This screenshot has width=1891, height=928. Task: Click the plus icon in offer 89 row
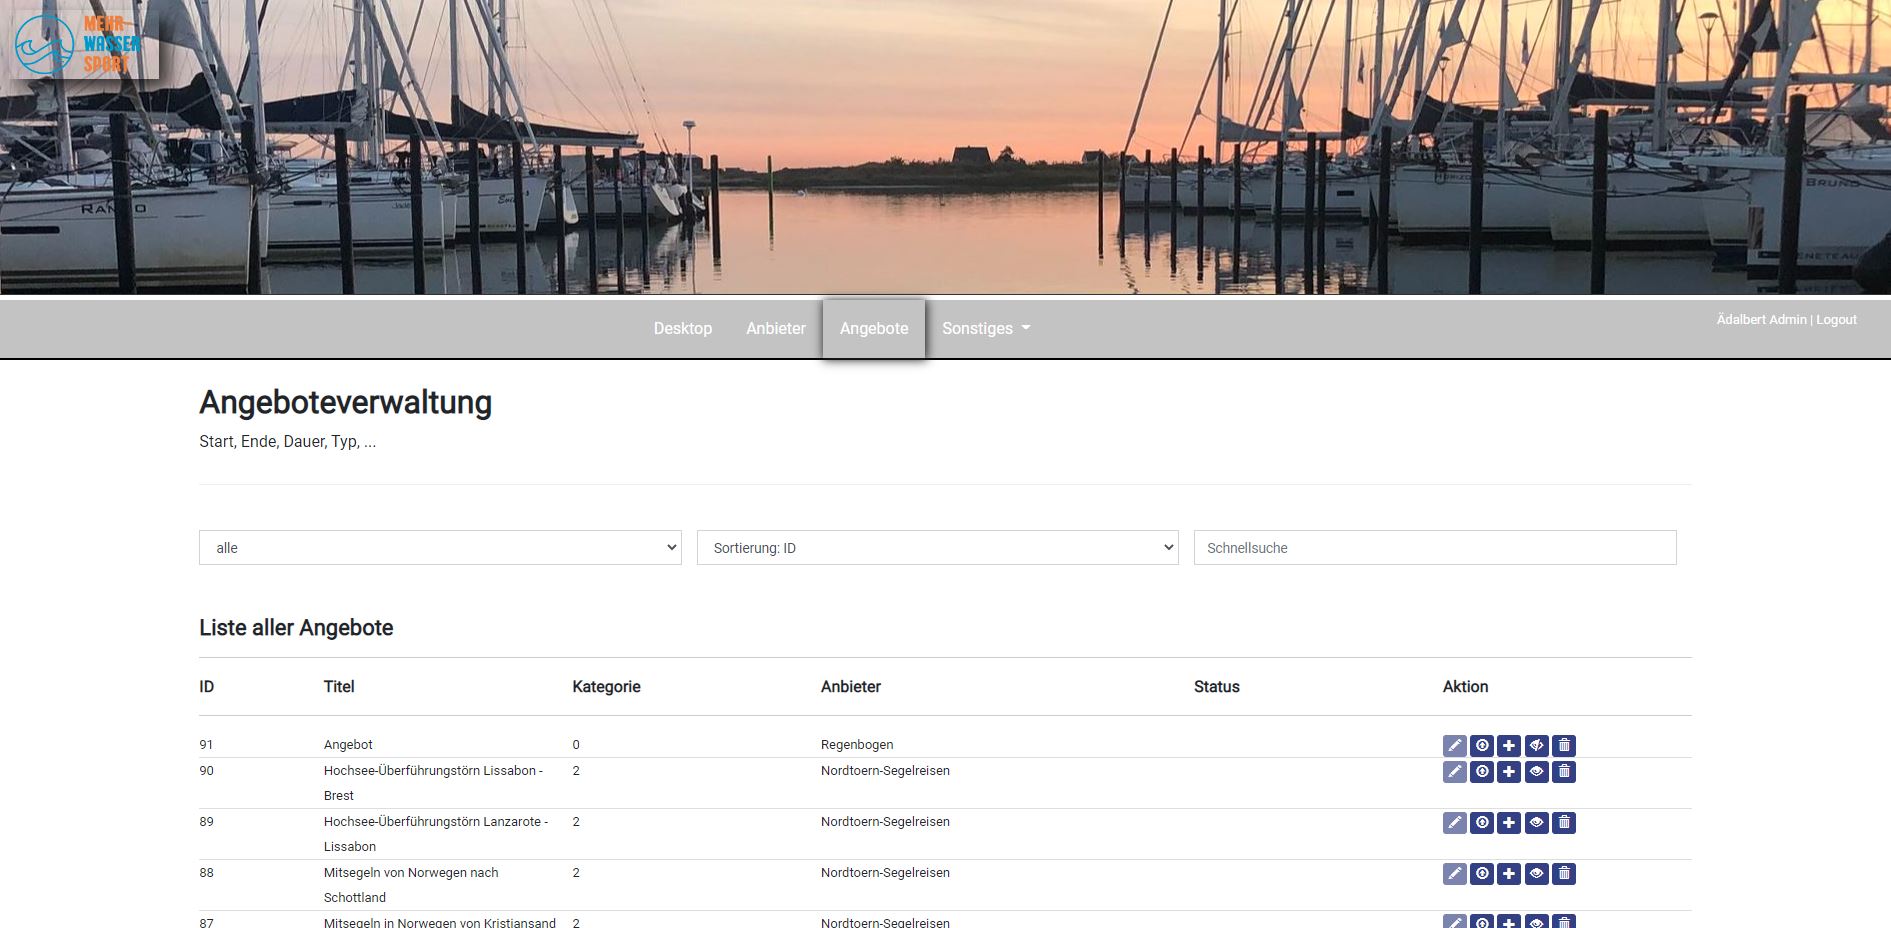tap(1509, 822)
